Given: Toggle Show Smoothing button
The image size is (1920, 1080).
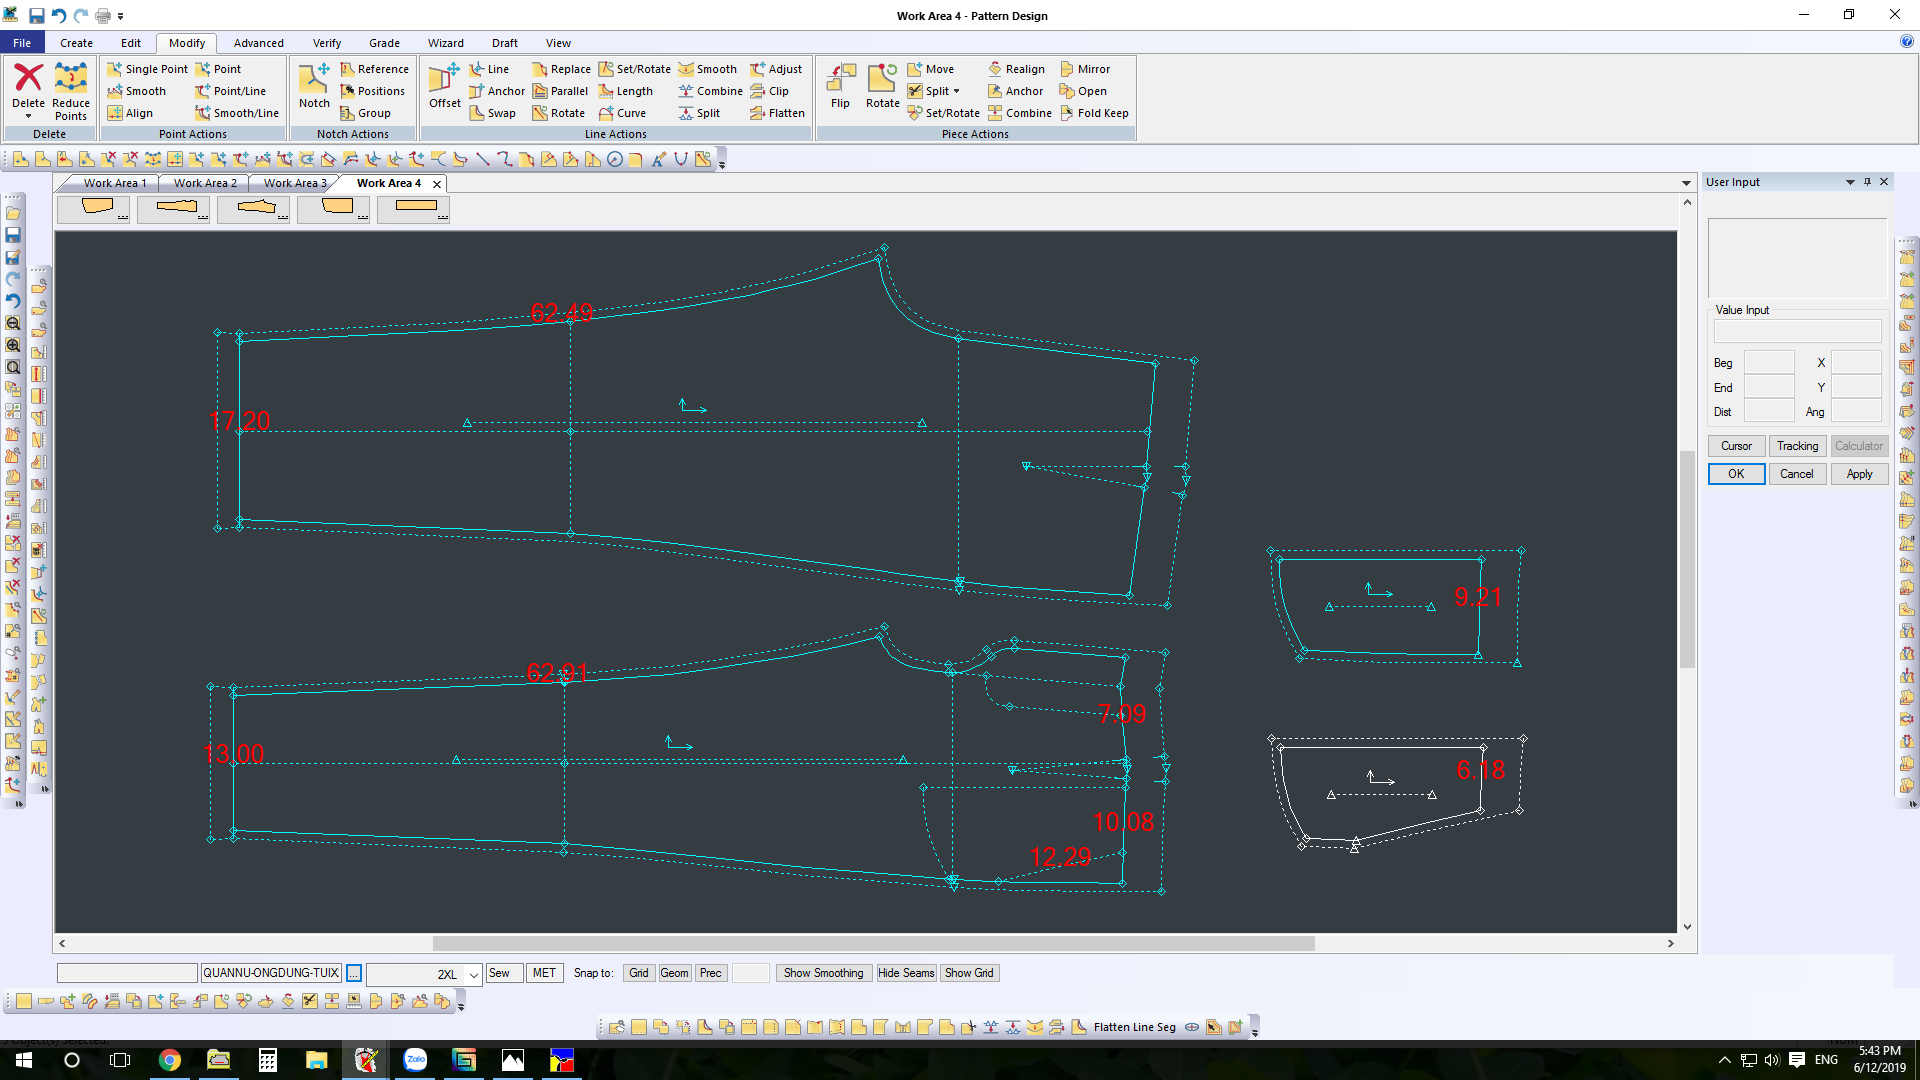Looking at the screenshot, I should [823, 973].
